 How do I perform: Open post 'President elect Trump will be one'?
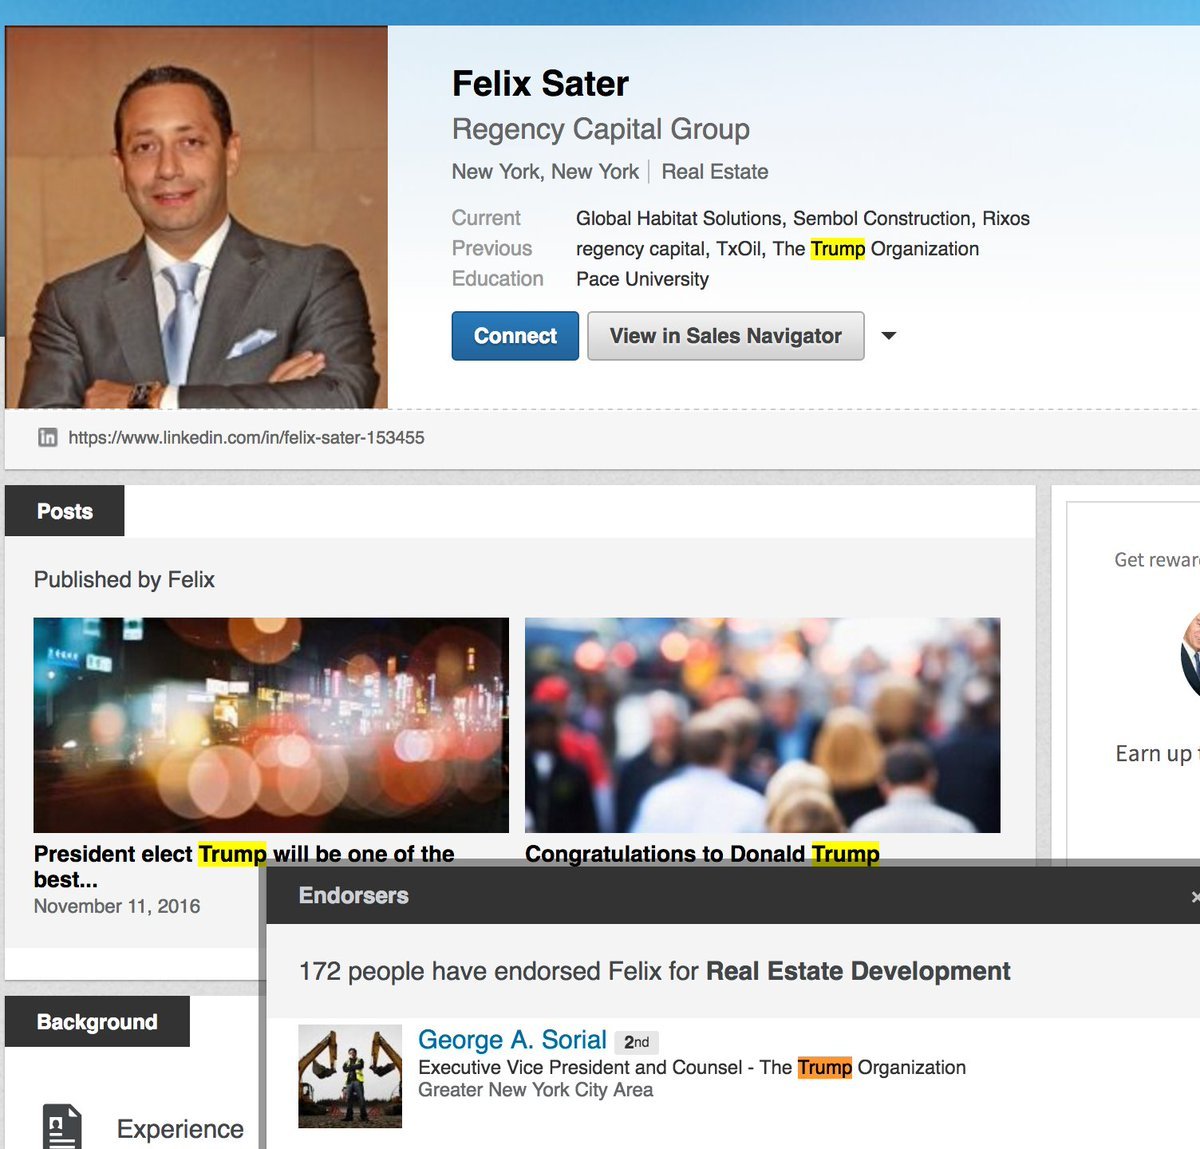[244, 866]
